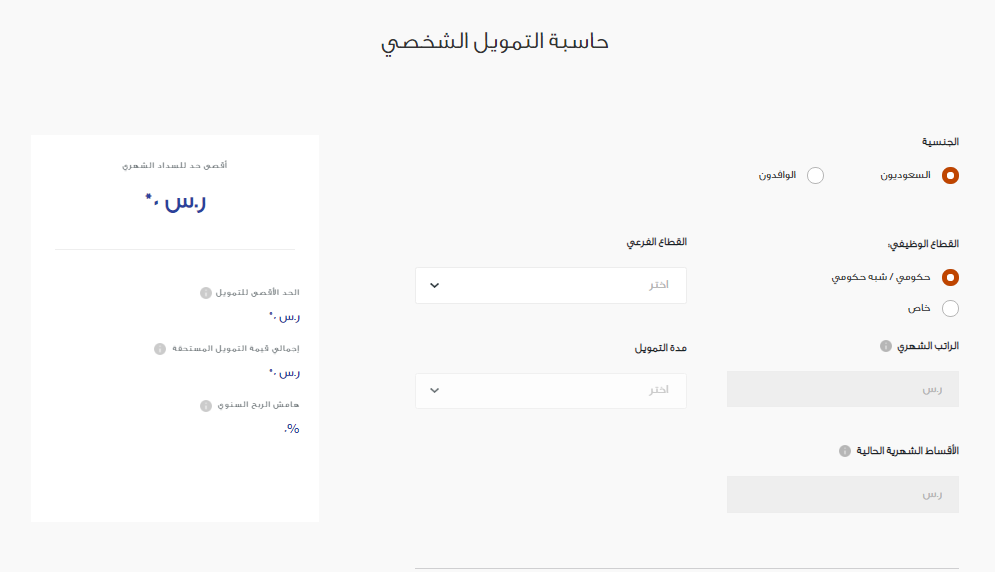Select الوافدون nationality radio button
The height and width of the screenshot is (572, 995).
[x=815, y=175]
